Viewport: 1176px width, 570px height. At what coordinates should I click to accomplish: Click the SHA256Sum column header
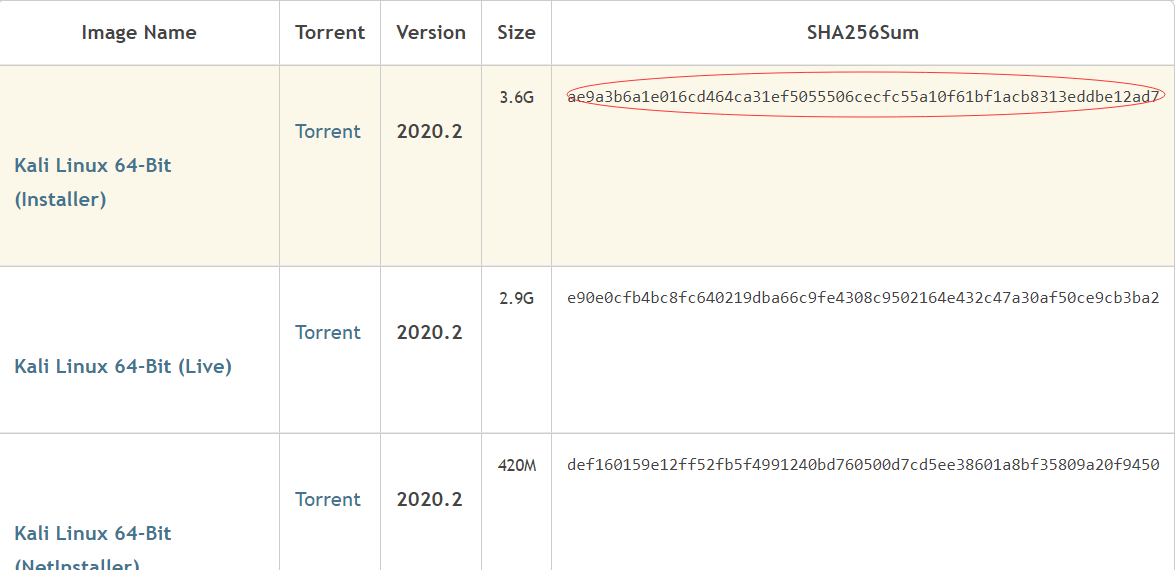click(x=863, y=32)
